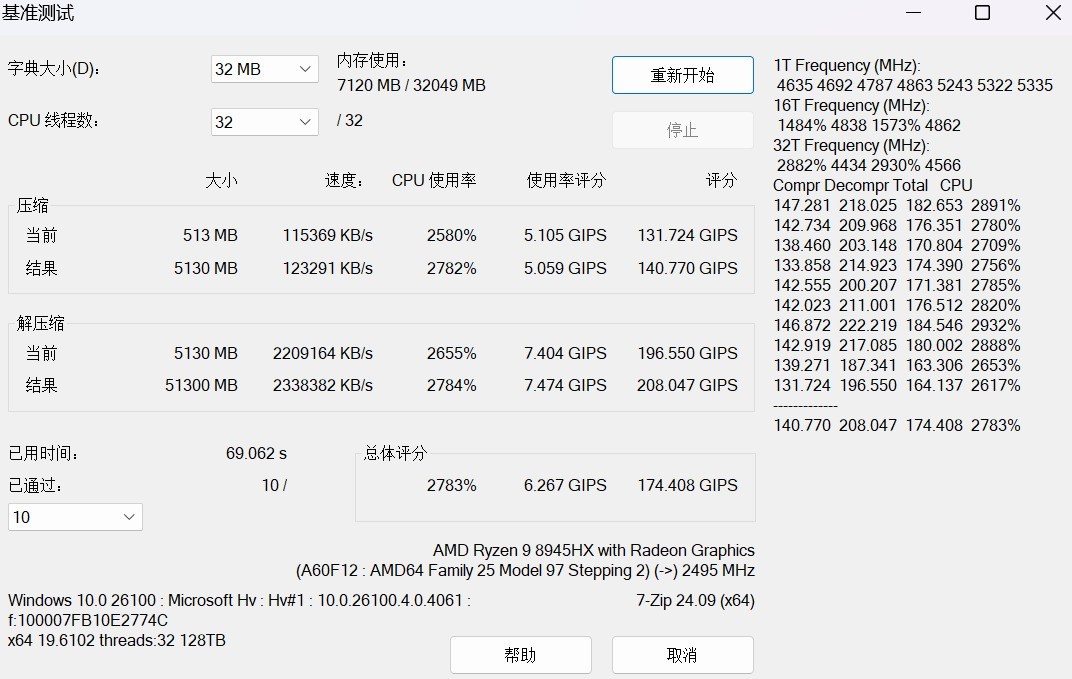Image resolution: width=1072 pixels, height=679 pixels.
Task: Click the 基准测试 window title
Action: click(38, 13)
